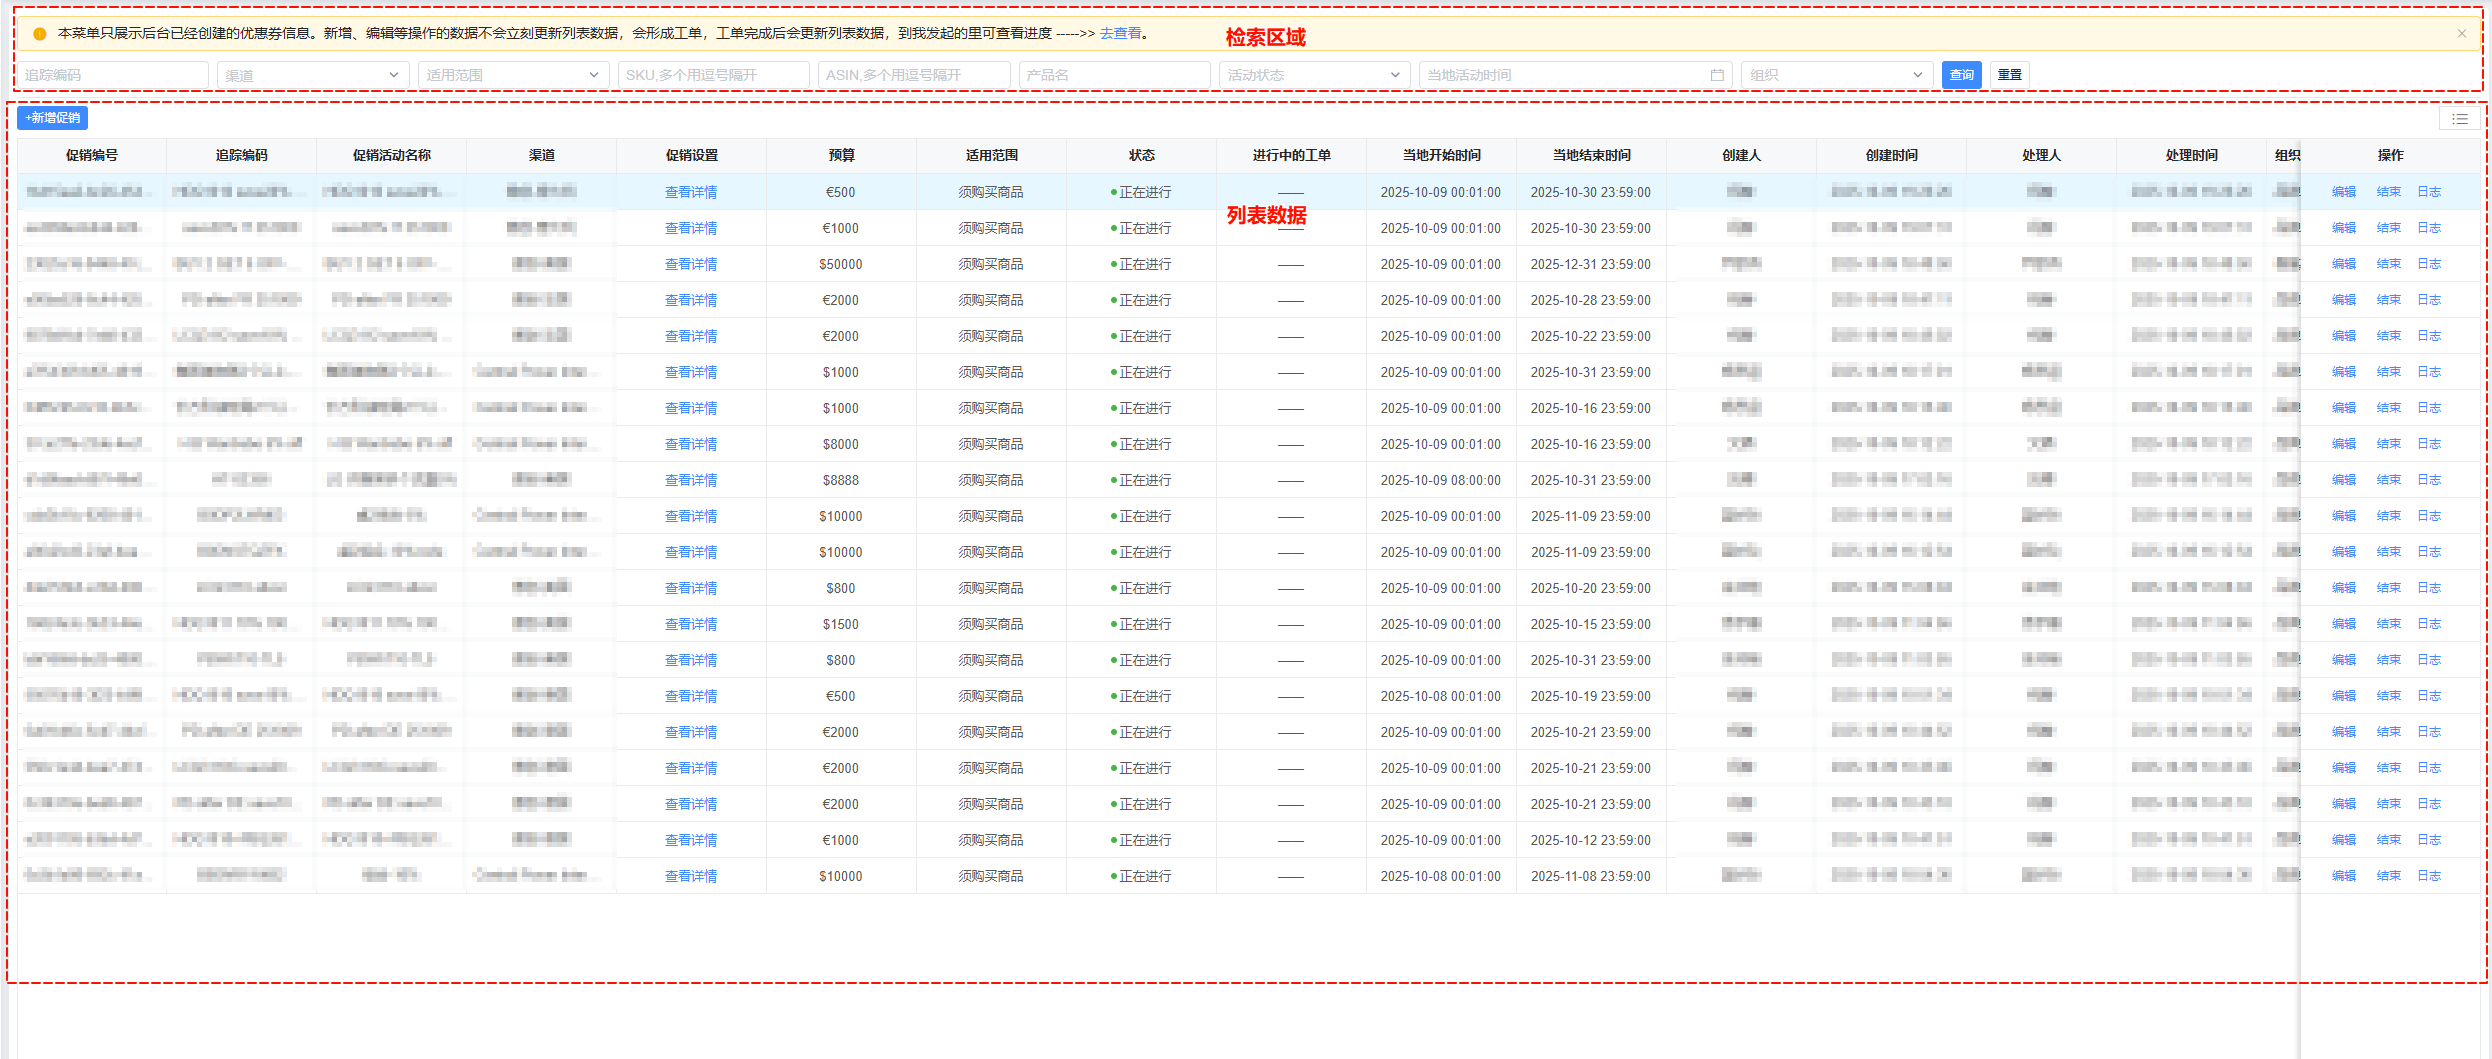Open the column settings list icon
Screen dimensions: 2492x1059
tap(2459, 119)
